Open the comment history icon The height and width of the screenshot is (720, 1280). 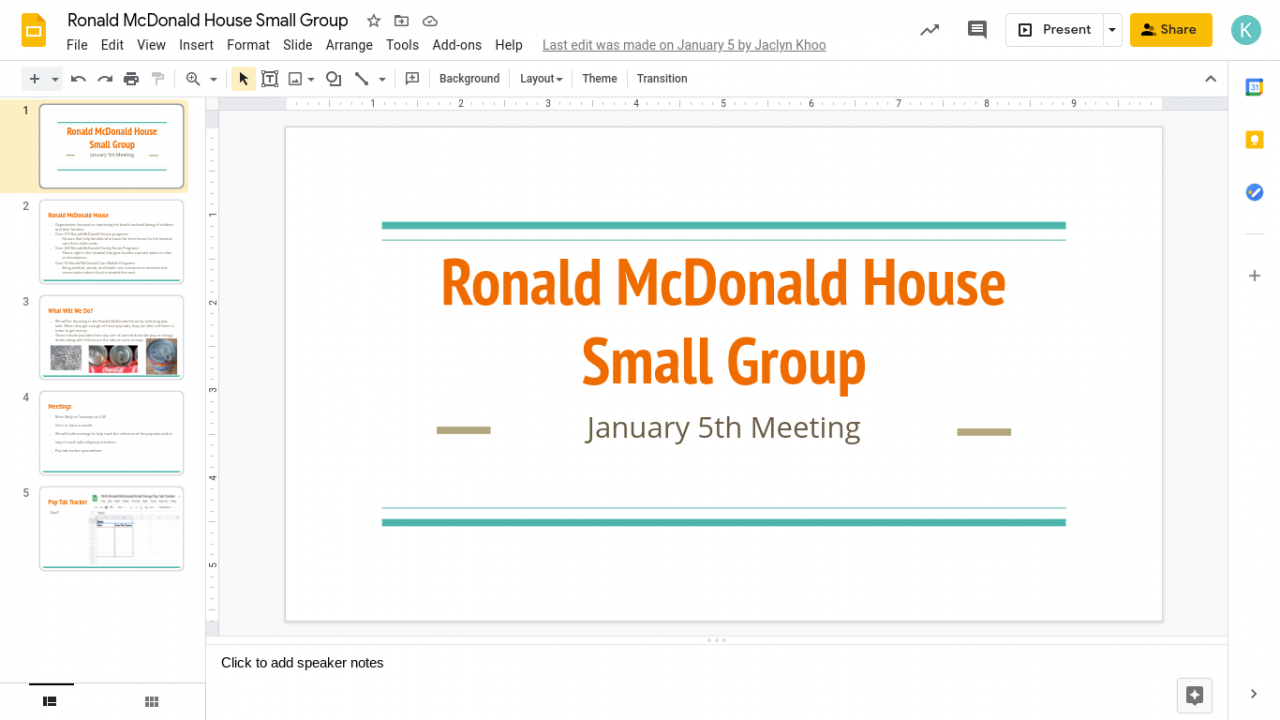977,30
